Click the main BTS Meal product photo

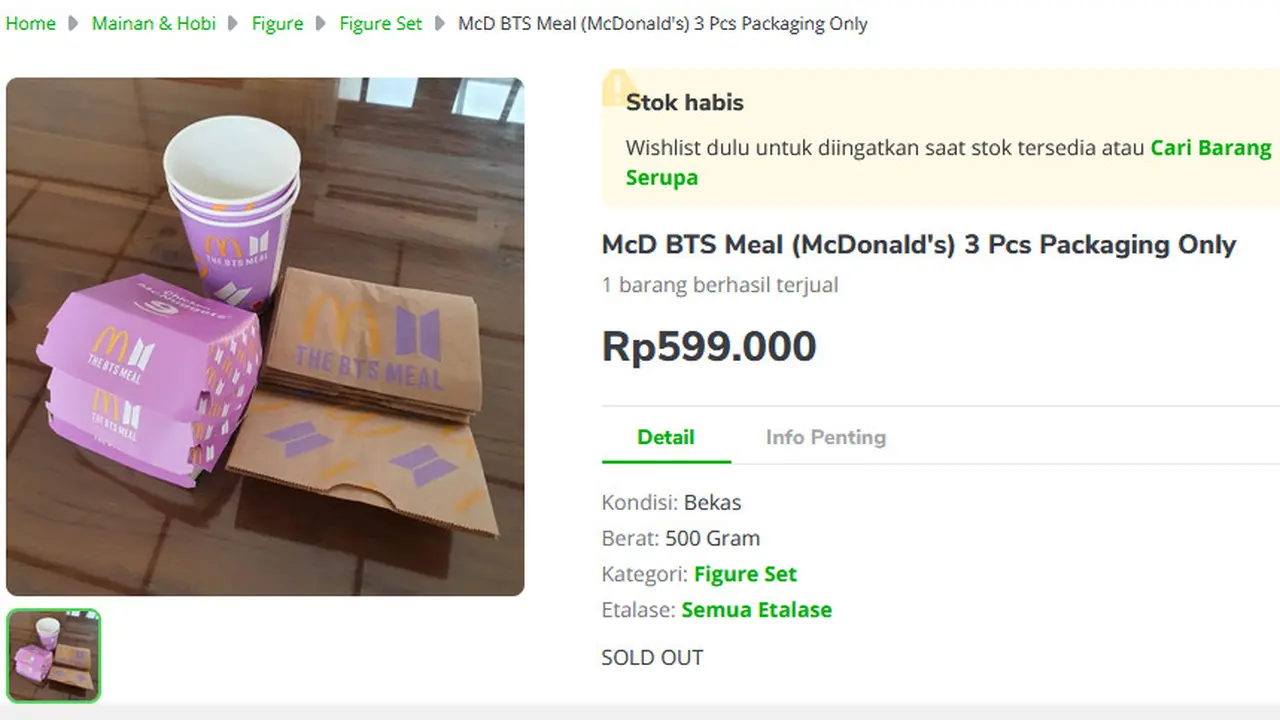pyautogui.click(x=265, y=335)
